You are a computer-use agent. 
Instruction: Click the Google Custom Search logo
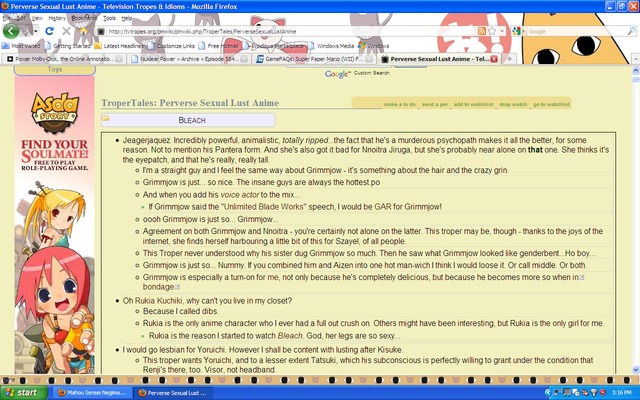(x=357, y=73)
